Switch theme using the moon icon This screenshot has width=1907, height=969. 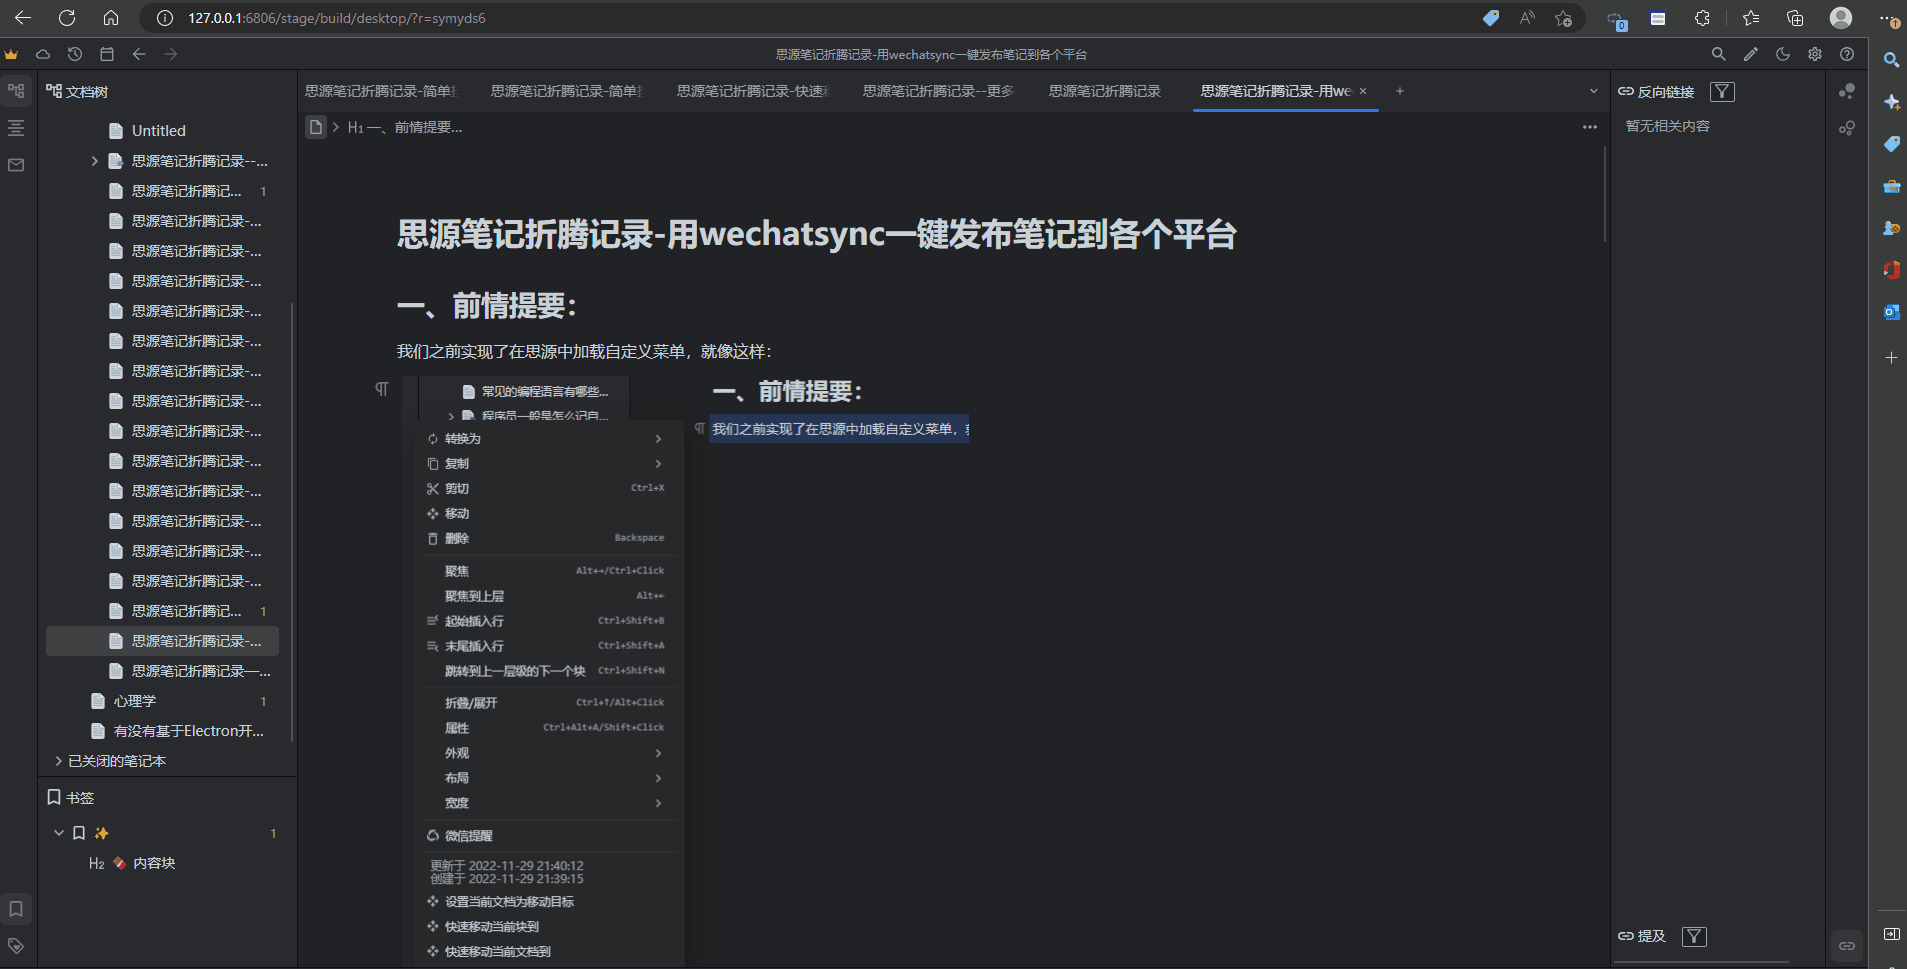[1784, 54]
